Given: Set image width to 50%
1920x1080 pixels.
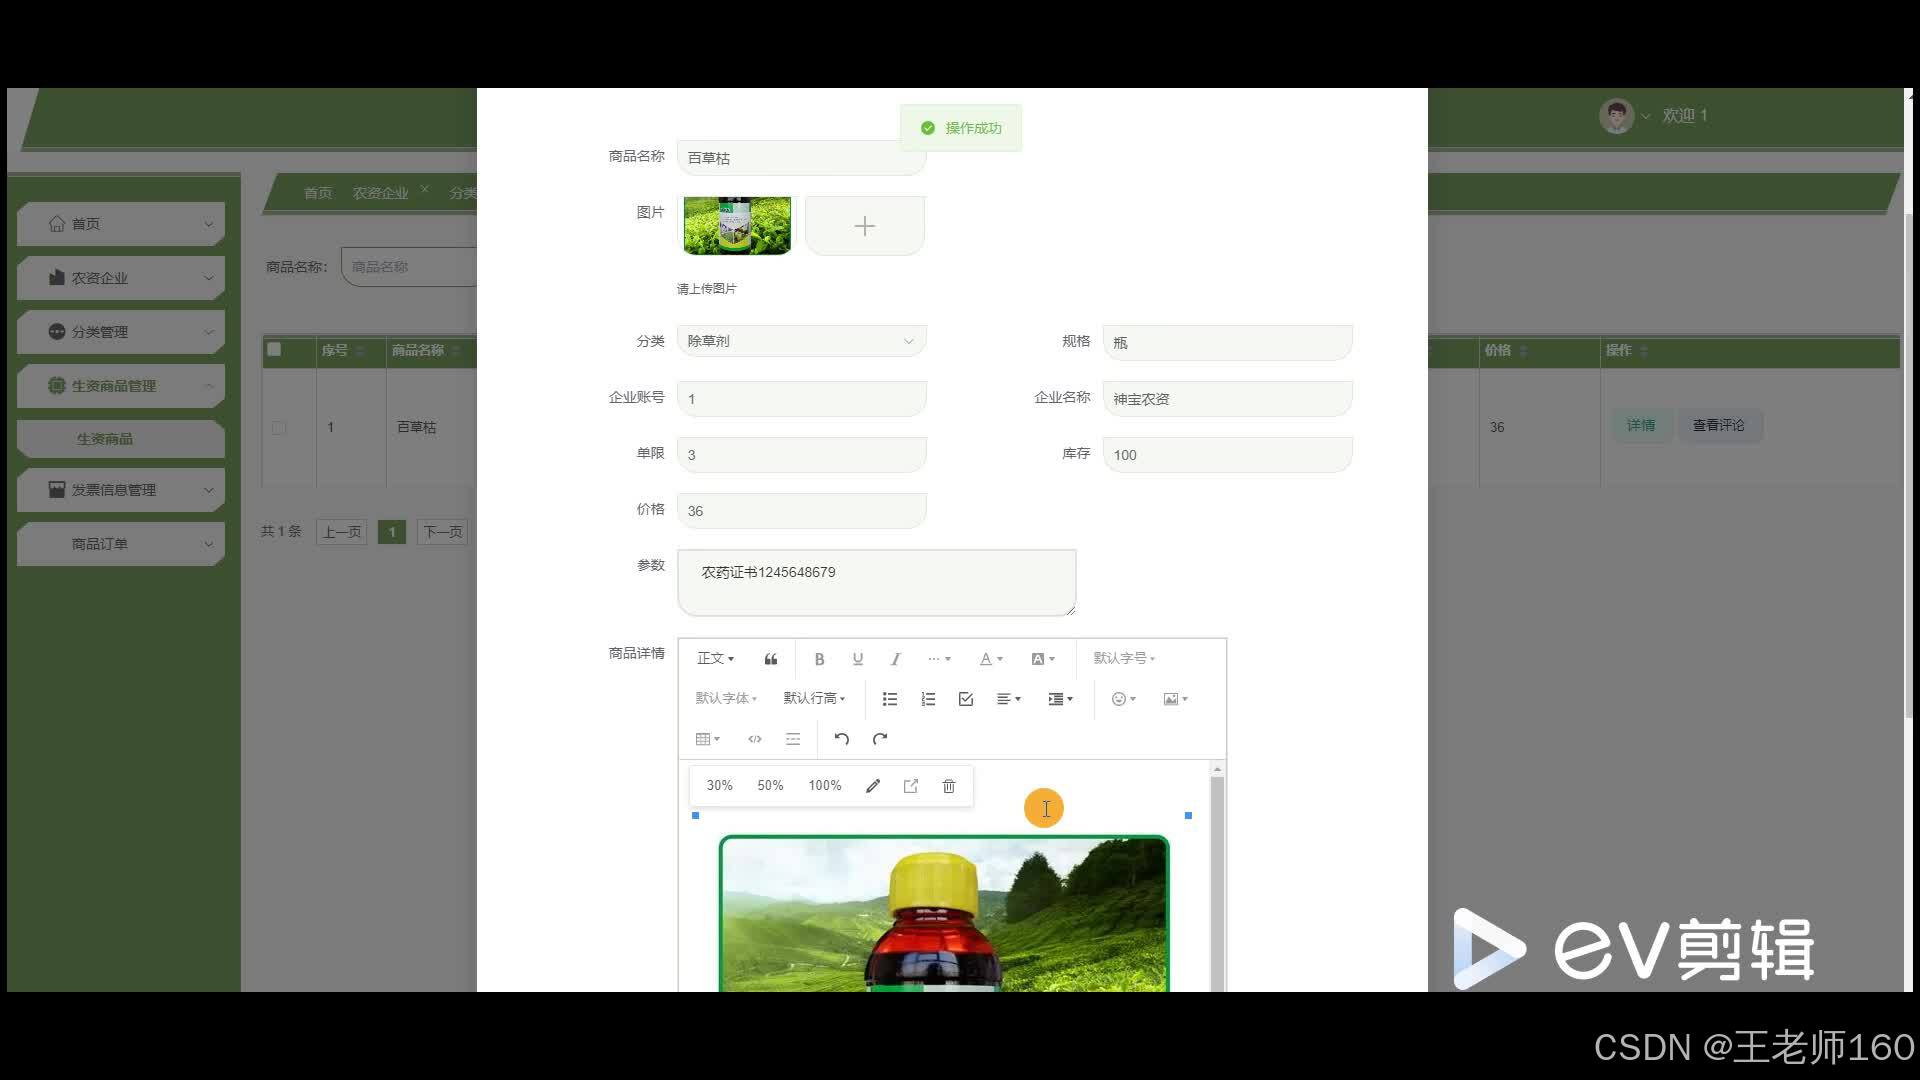Looking at the screenshot, I should coord(770,786).
